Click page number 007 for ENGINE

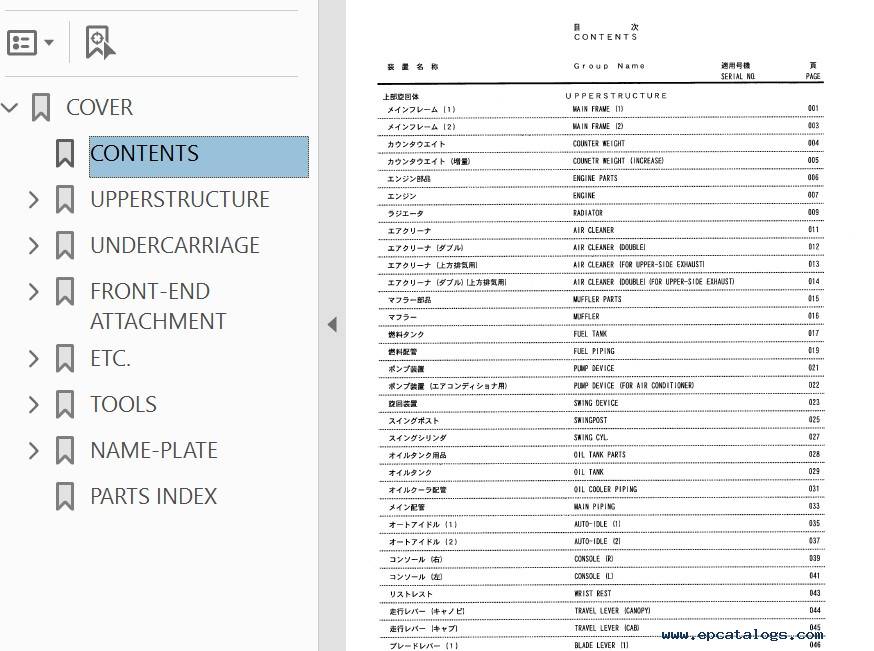[813, 195]
